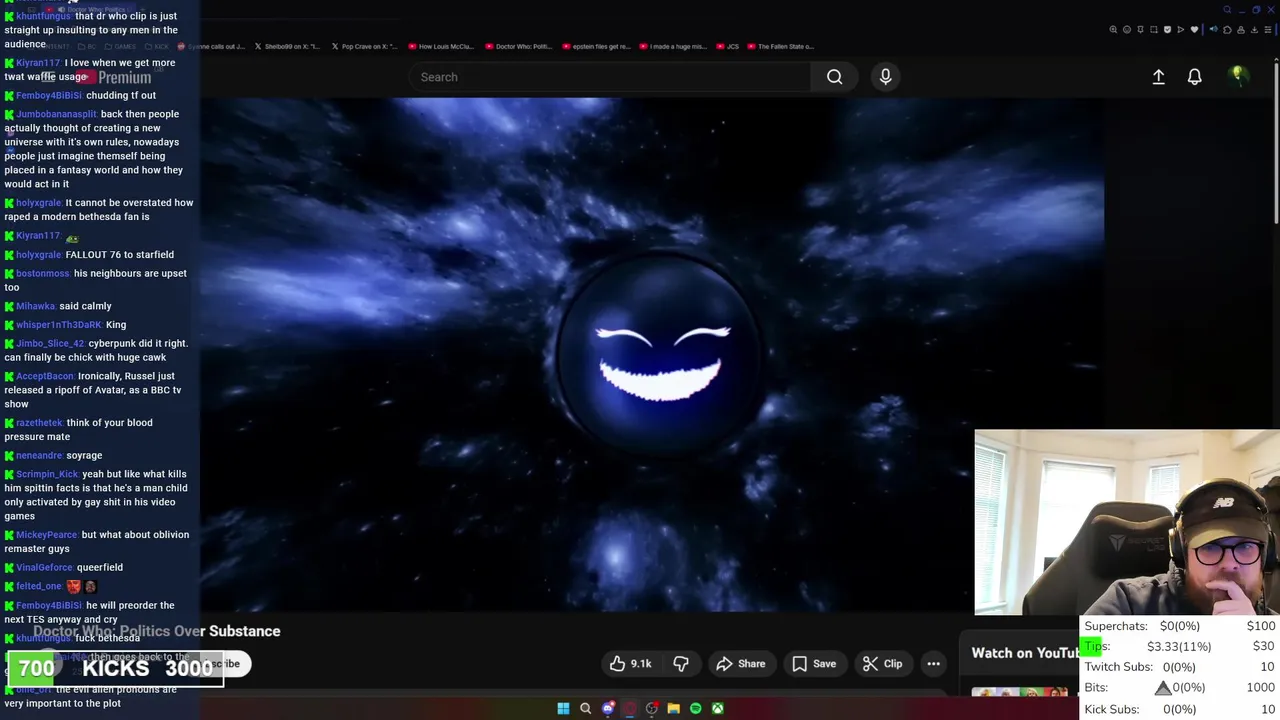Click chat username 'VinalGeforce'
The height and width of the screenshot is (720, 1280).
coord(45,567)
